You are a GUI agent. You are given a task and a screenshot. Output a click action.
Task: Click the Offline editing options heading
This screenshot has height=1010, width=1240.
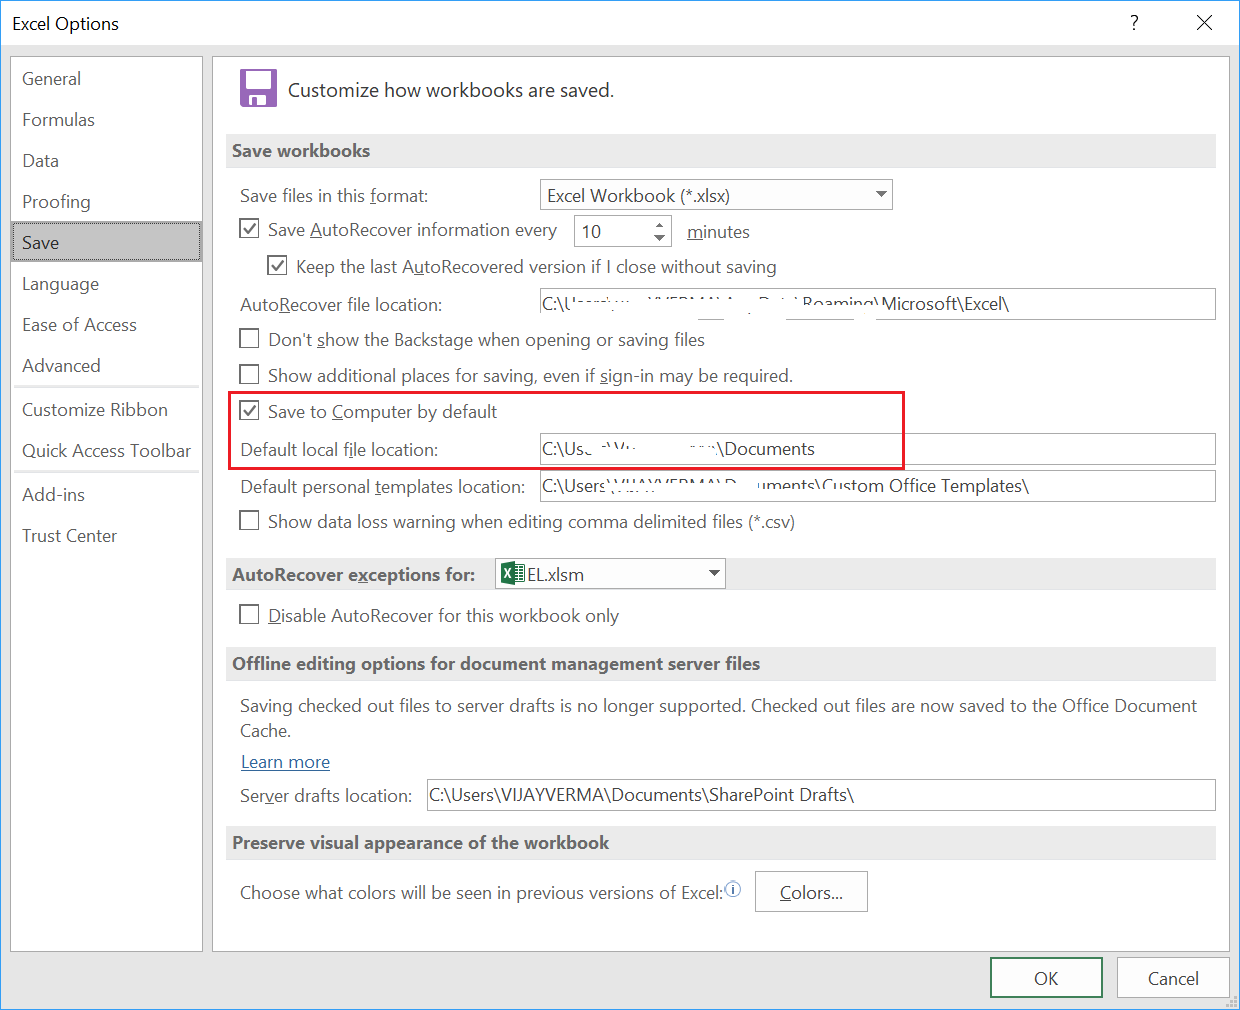[x=496, y=663]
